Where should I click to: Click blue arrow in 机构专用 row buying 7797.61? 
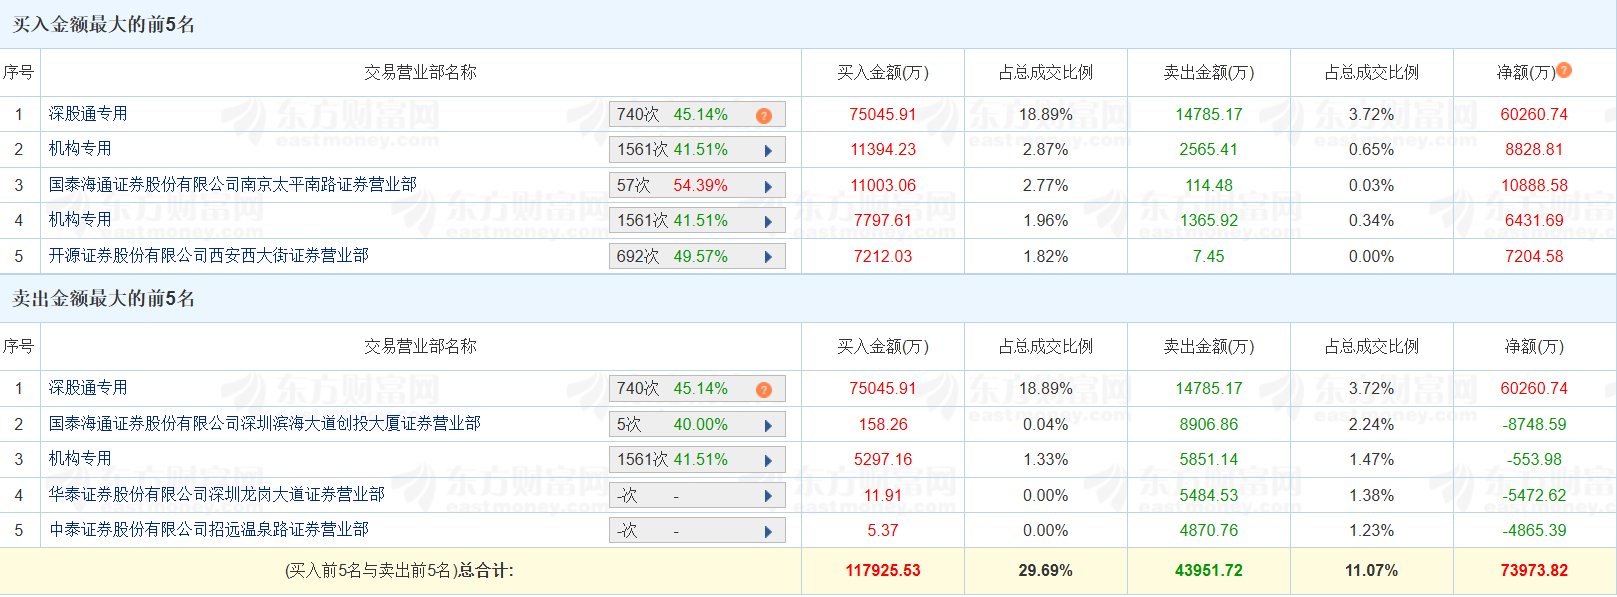pos(768,221)
